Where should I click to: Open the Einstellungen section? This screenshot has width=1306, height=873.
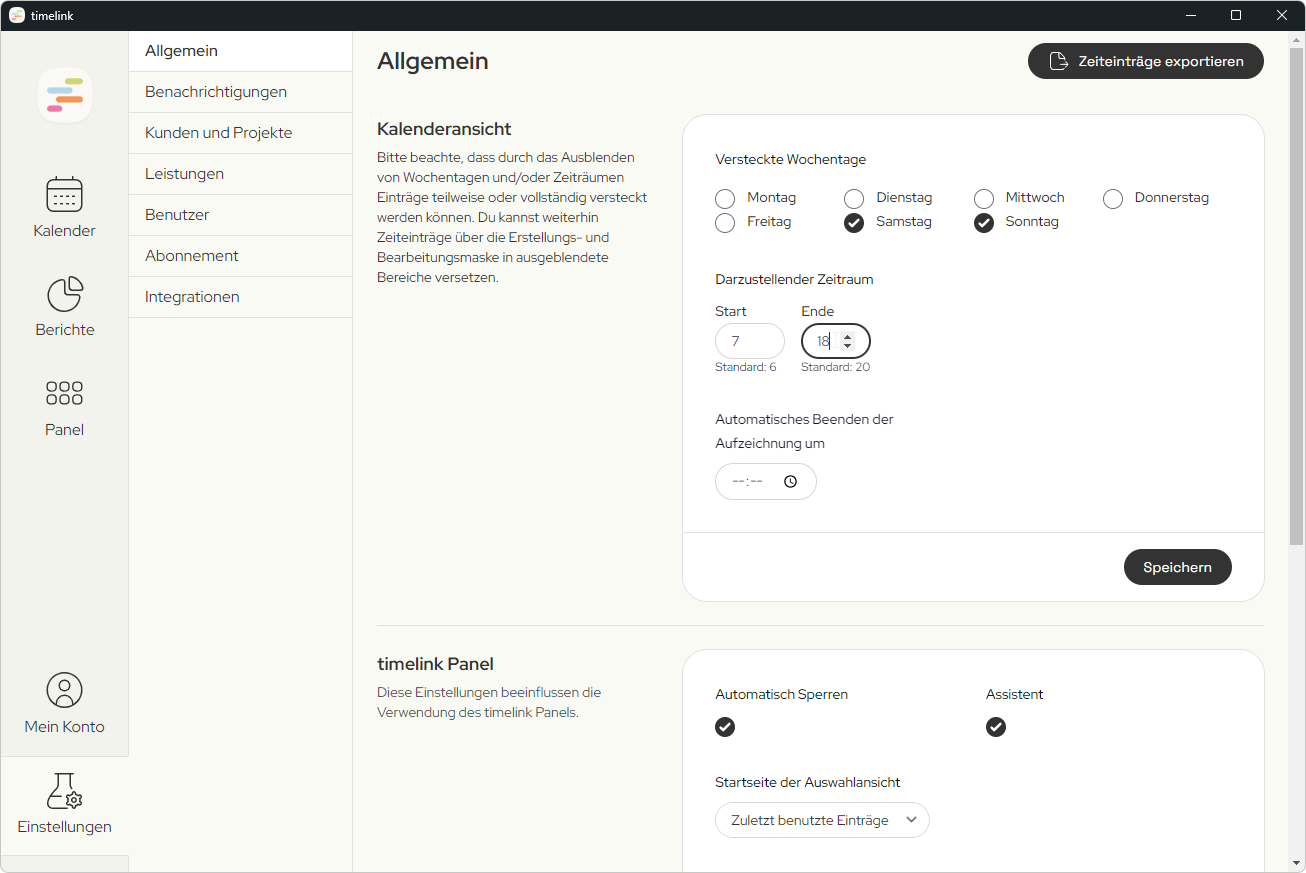click(x=64, y=803)
